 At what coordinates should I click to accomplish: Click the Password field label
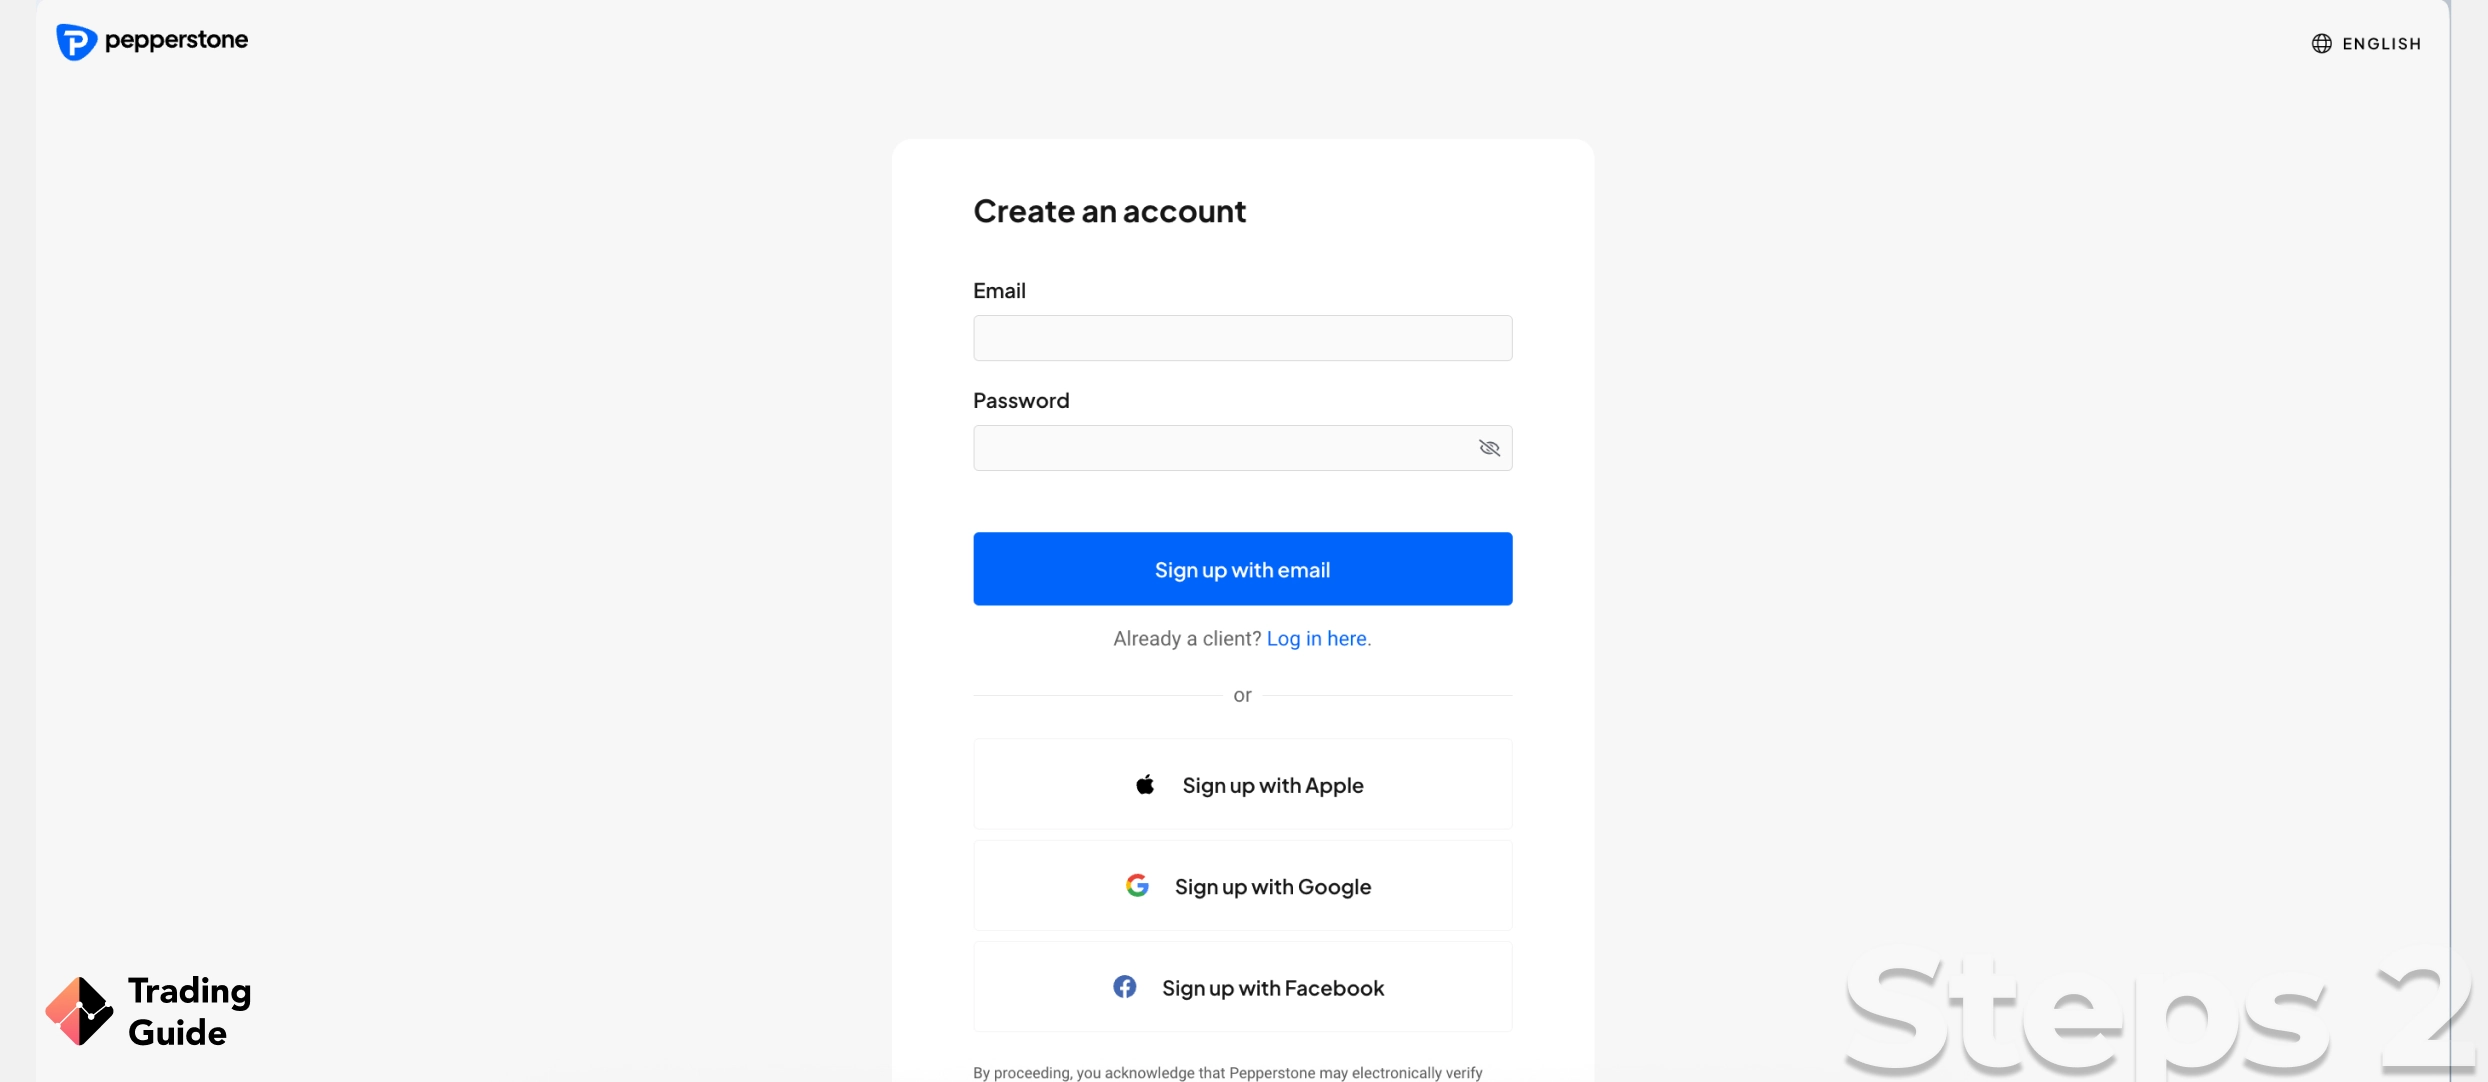click(1021, 401)
